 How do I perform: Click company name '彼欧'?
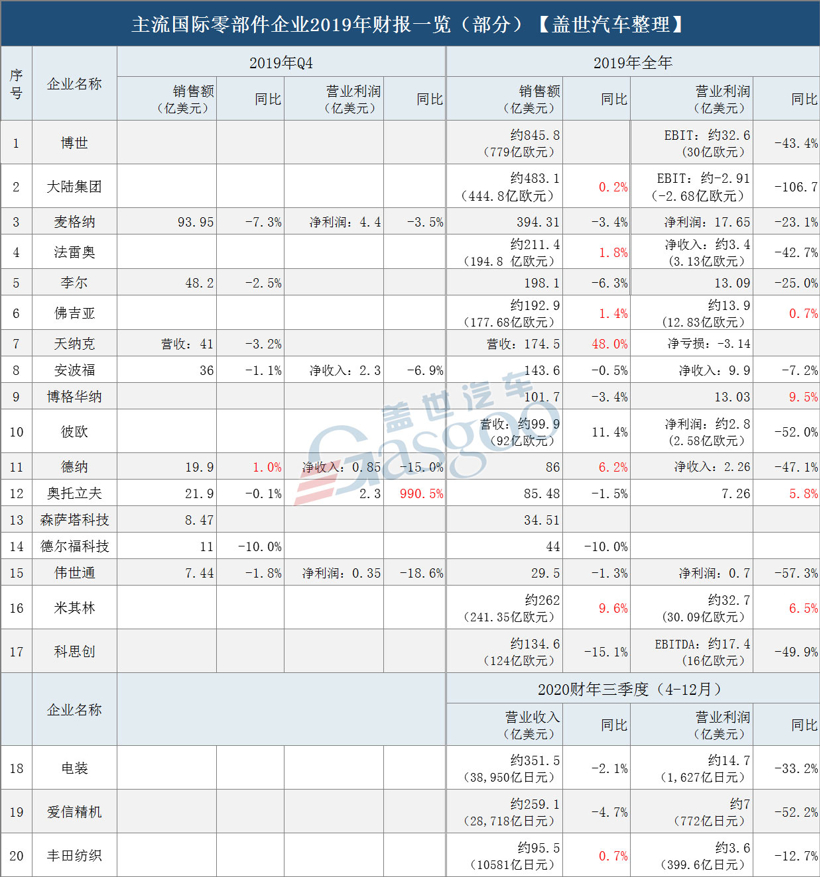point(74,432)
